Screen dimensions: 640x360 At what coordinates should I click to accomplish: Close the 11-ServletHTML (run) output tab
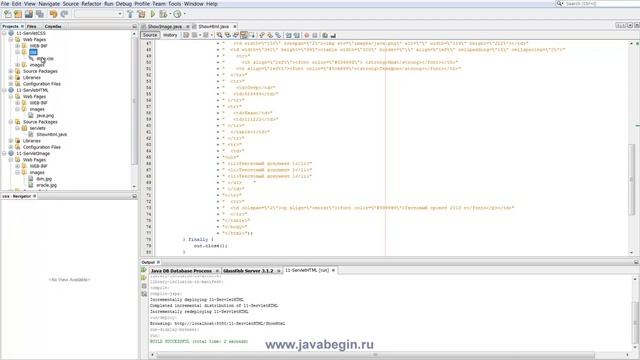(x=333, y=270)
